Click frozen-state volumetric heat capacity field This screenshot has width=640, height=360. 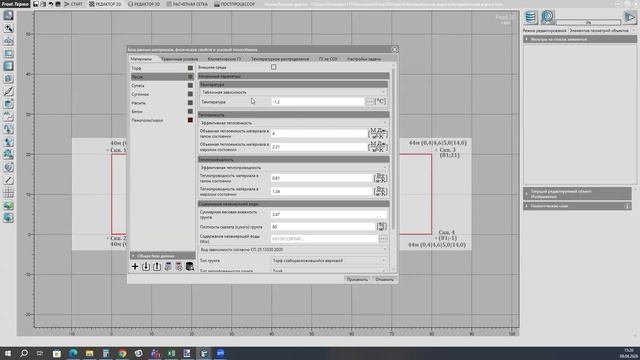coord(319,147)
